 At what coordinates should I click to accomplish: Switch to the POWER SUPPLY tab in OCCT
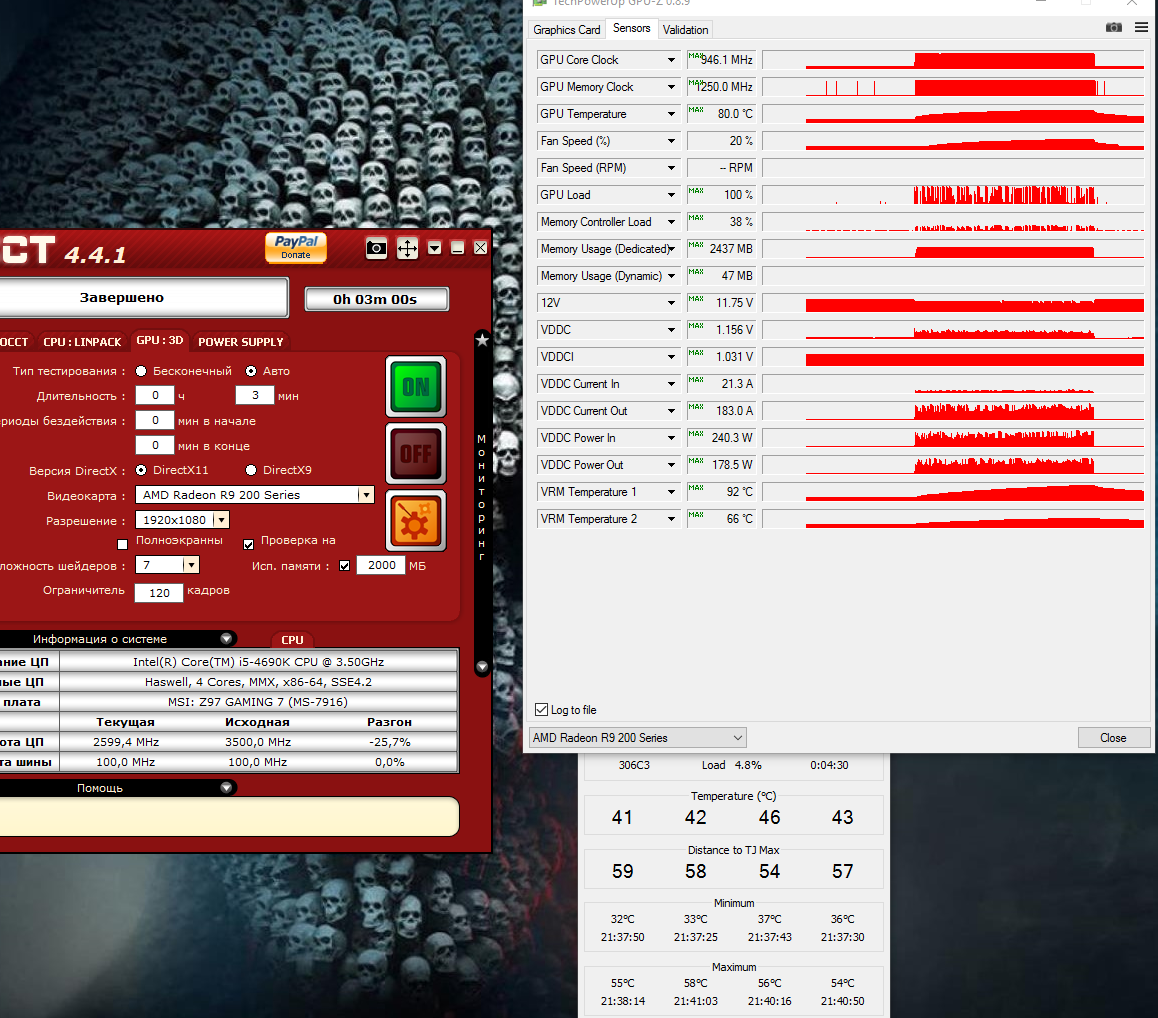point(241,342)
